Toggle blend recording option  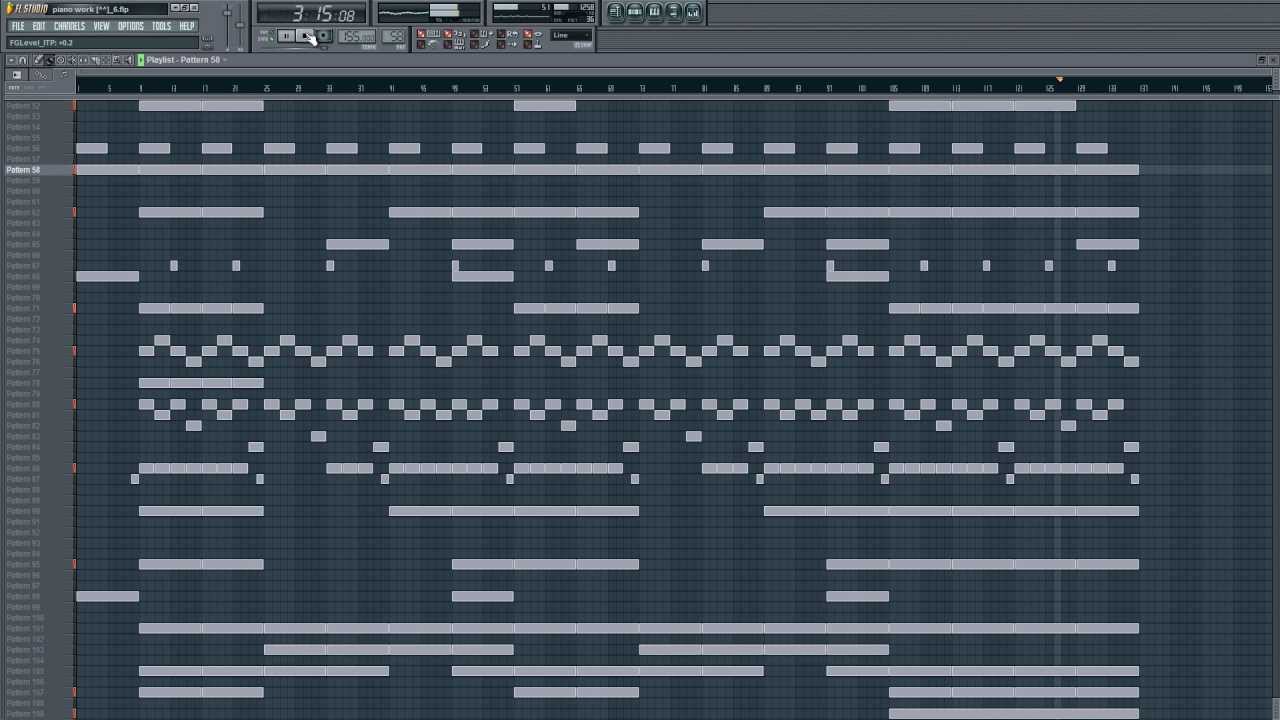pyautogui.click(x=481, y=33)
